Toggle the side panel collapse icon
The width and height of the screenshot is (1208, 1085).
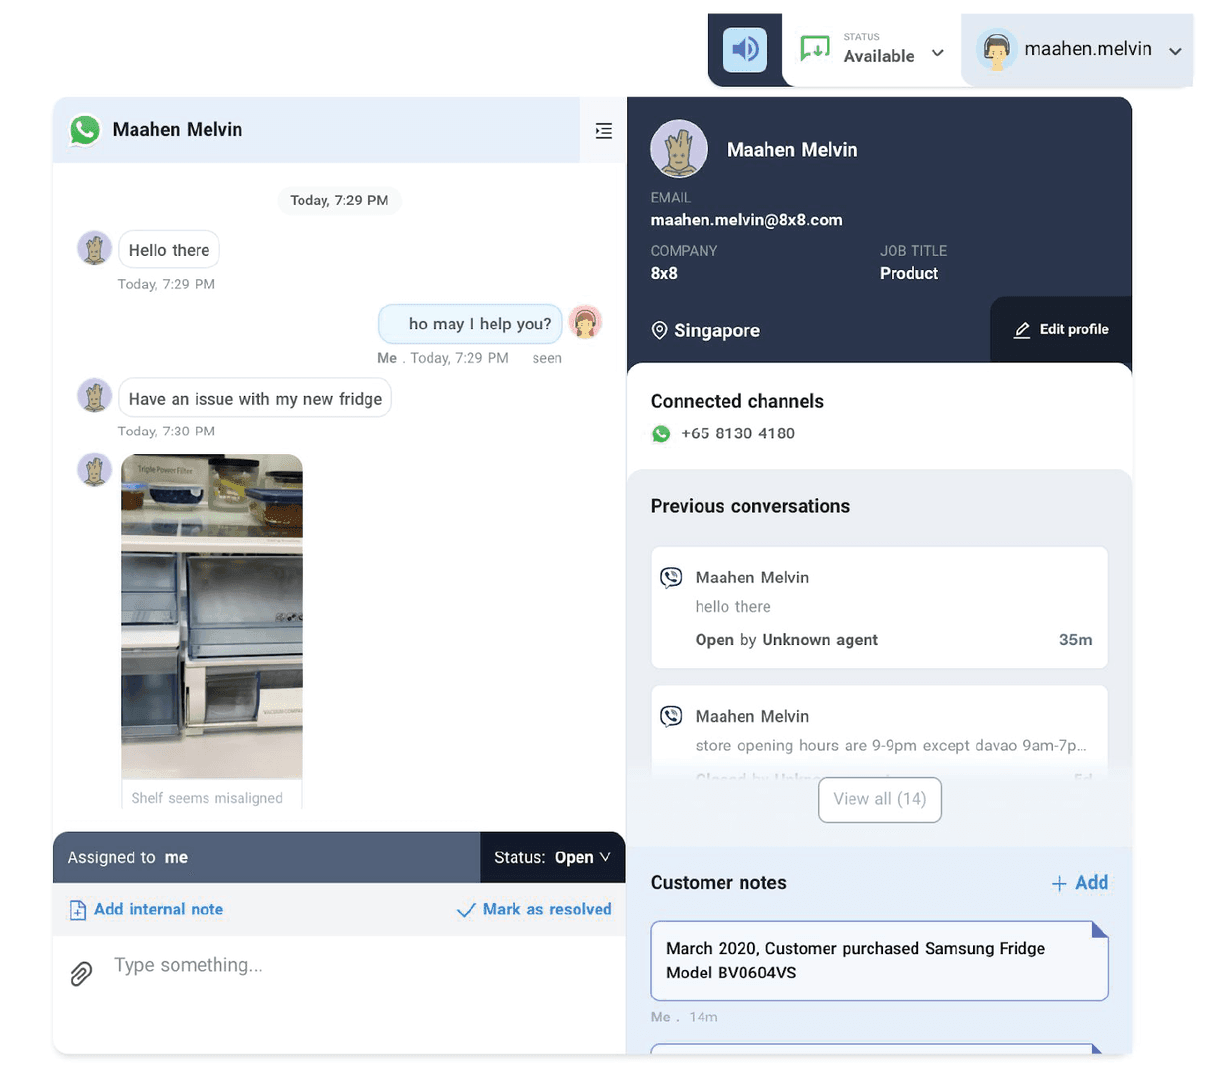click(603, 131)
